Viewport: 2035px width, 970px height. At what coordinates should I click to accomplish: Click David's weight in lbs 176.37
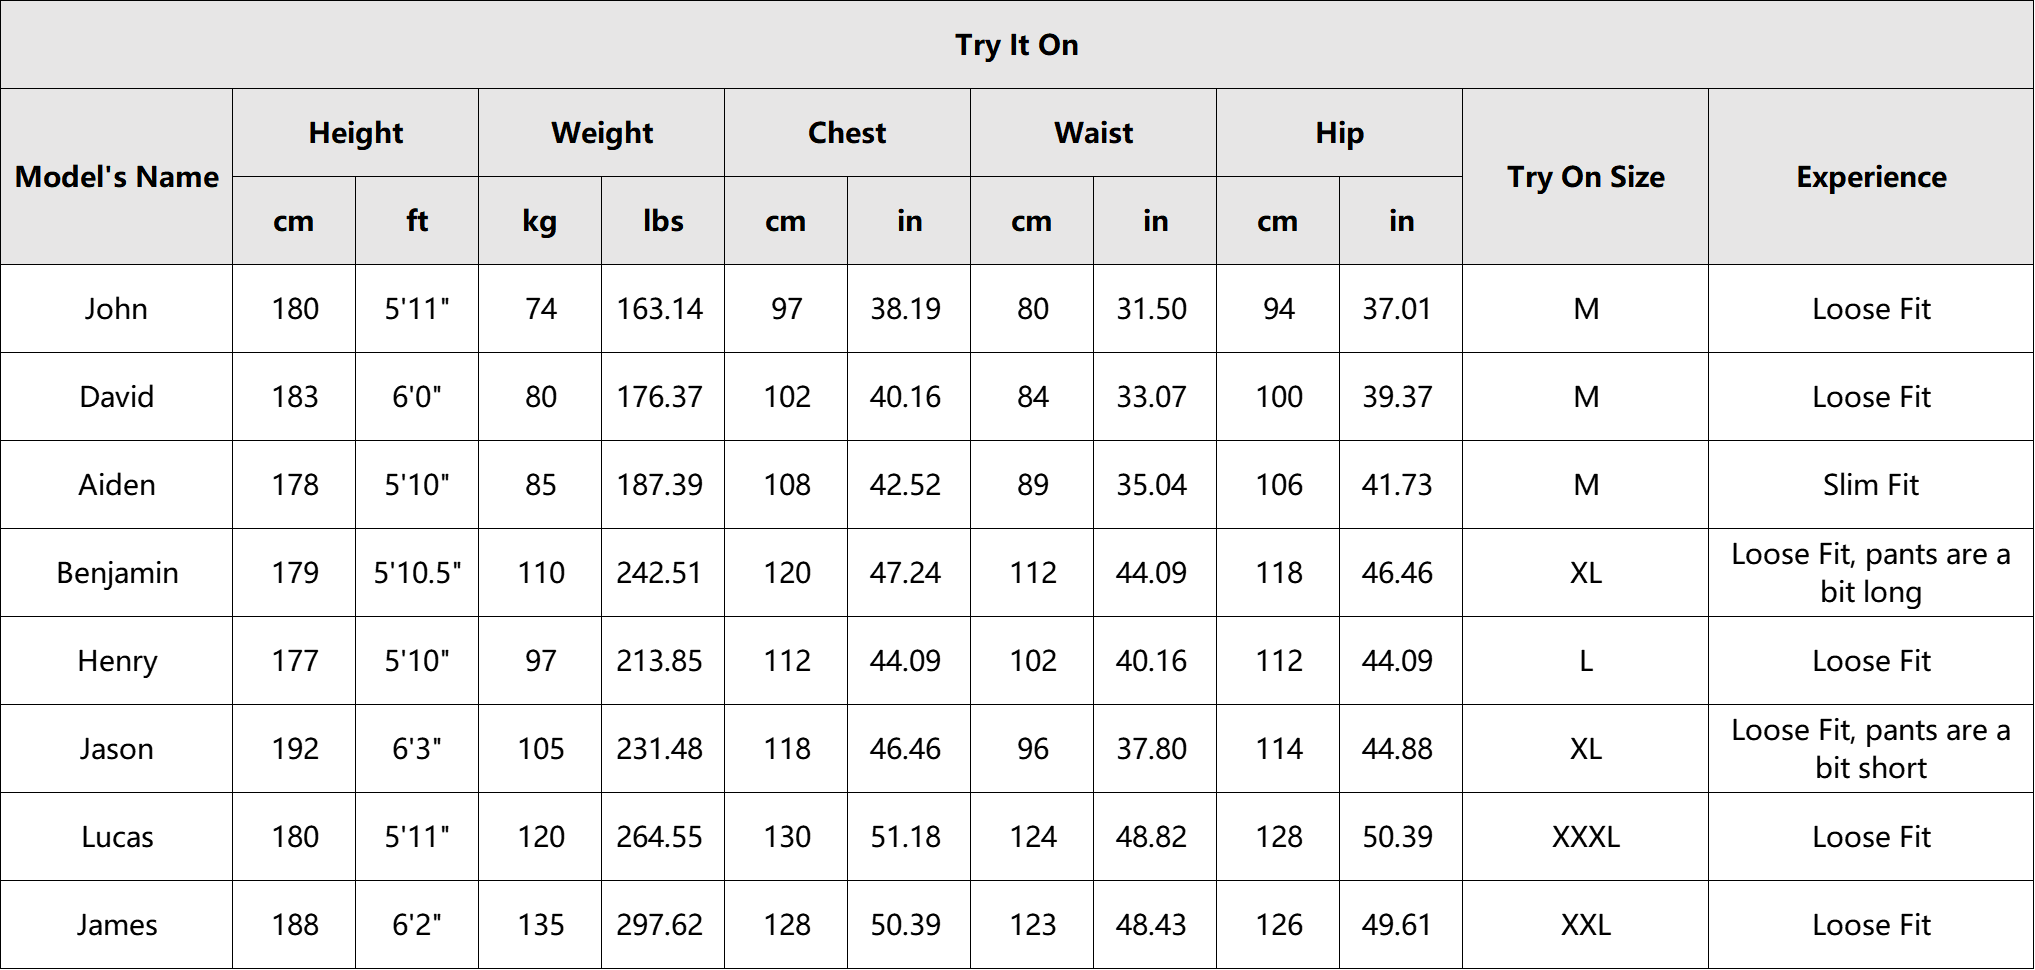point(662,397)
